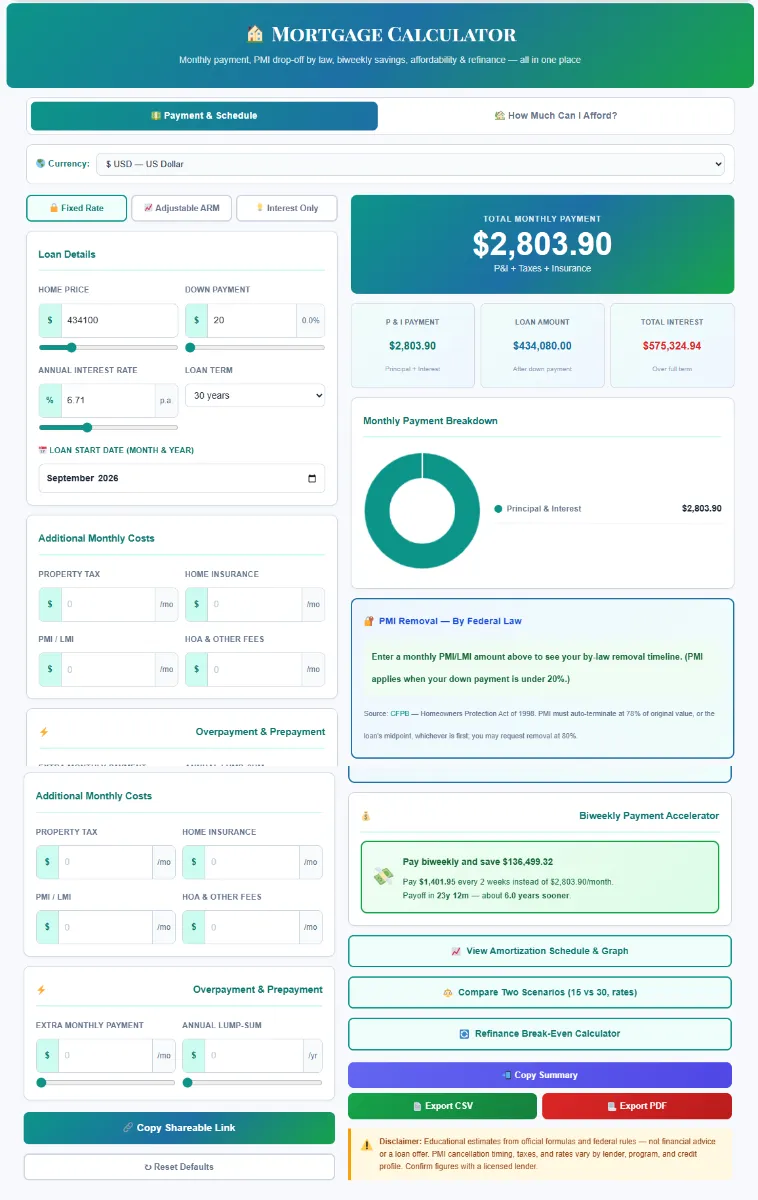Toggle the 0.0% unit on Down Payment field
Screen dimensions: 758x1200
coord(311,321)
